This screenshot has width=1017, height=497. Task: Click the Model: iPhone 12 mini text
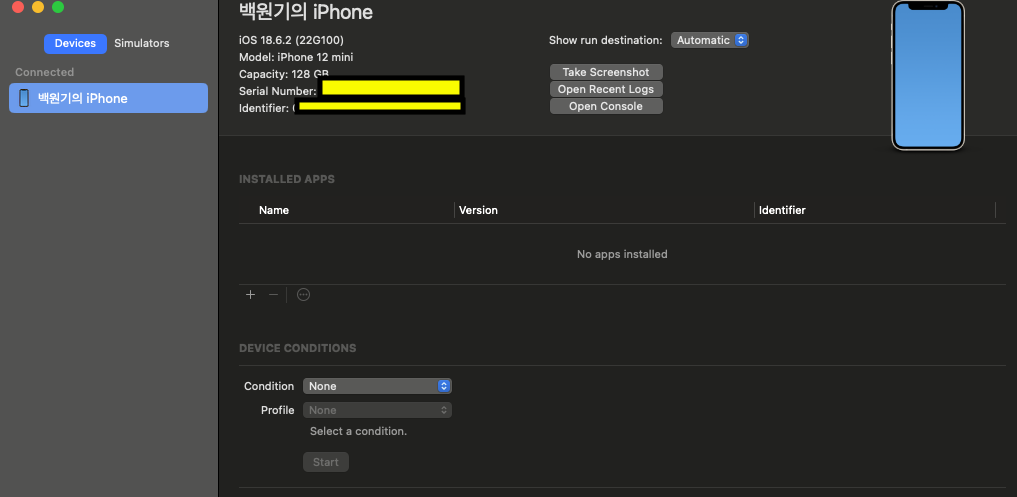[296, 57]
